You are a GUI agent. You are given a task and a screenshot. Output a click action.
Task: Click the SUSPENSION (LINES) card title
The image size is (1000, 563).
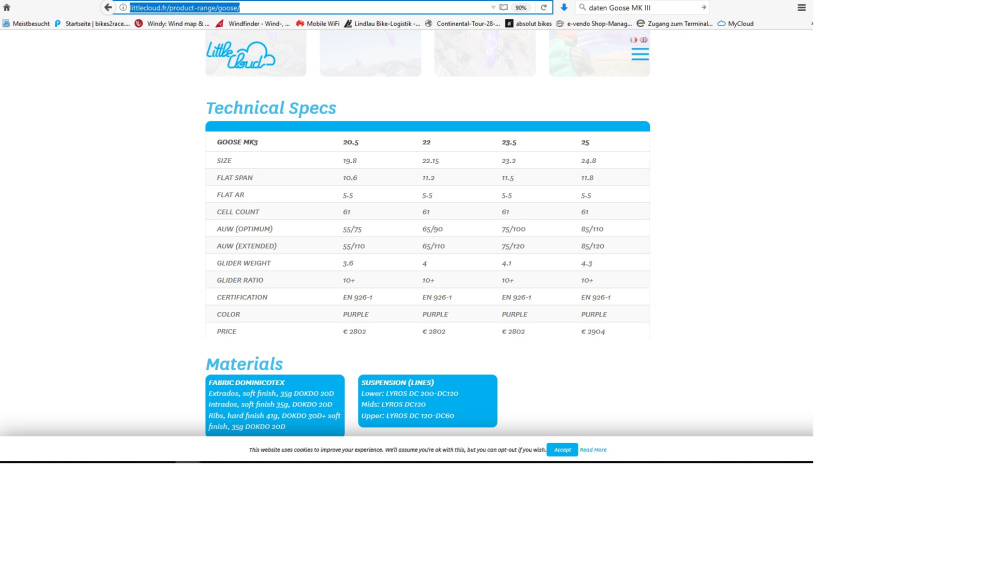[397, 383]
